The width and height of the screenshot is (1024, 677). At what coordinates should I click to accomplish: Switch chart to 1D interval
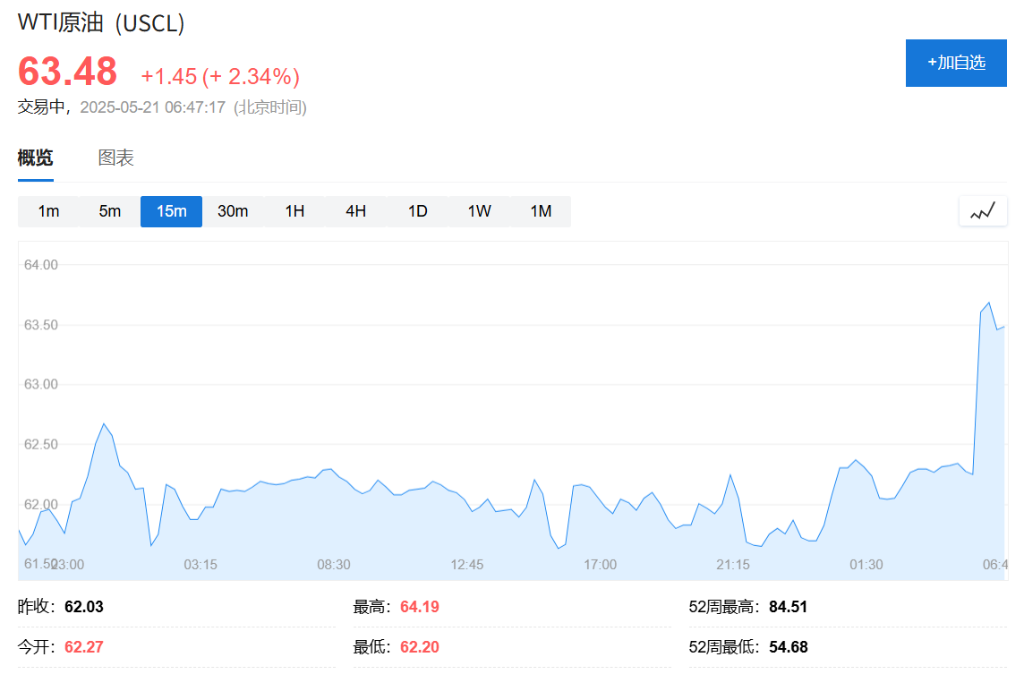pos(417,212)
